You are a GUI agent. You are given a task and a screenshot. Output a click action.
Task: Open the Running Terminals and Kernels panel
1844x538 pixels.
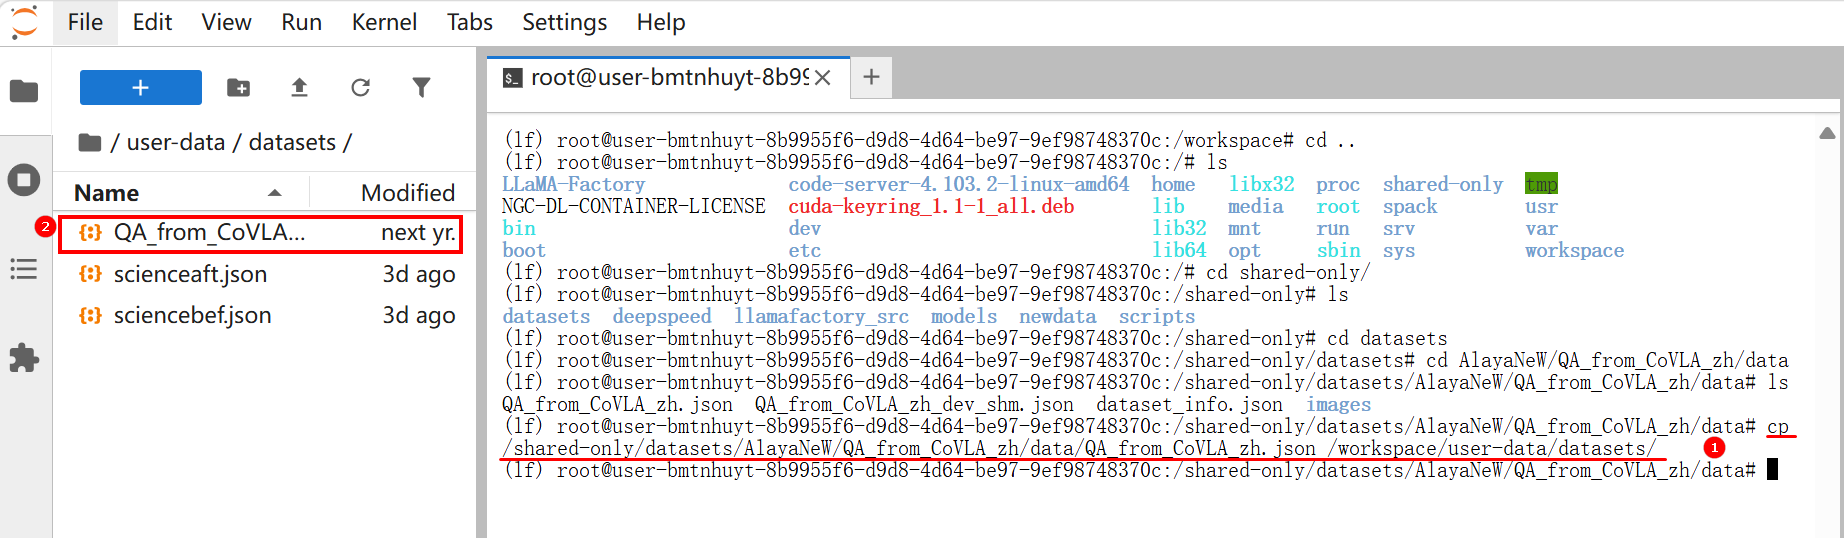(x=24, y=180)
